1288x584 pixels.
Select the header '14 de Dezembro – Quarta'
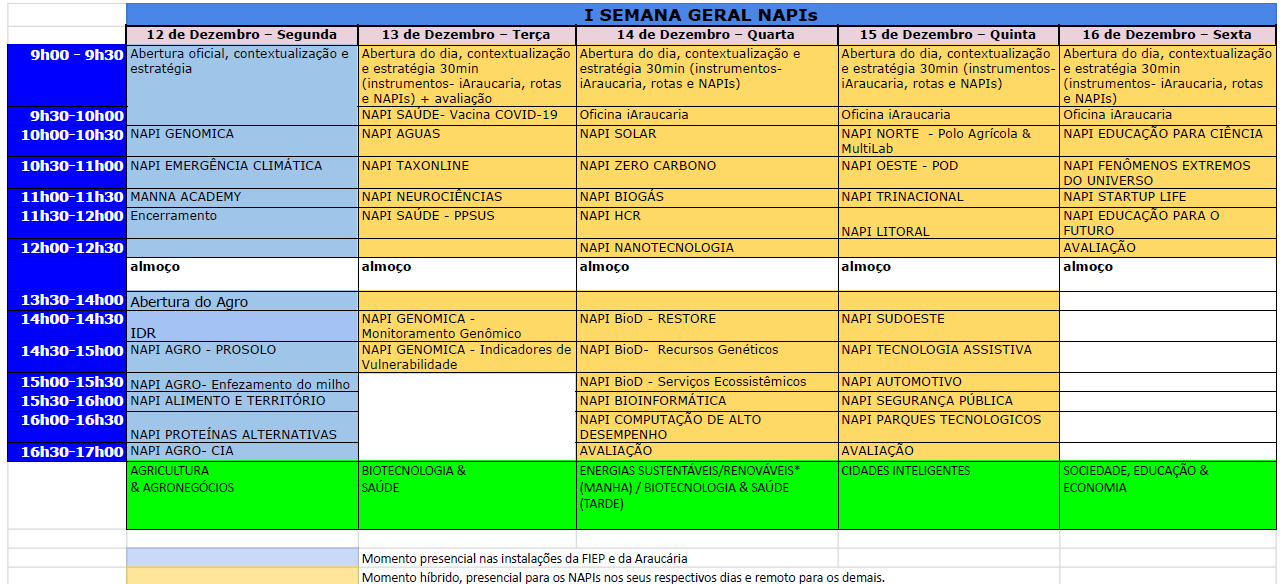coord(707,35)
